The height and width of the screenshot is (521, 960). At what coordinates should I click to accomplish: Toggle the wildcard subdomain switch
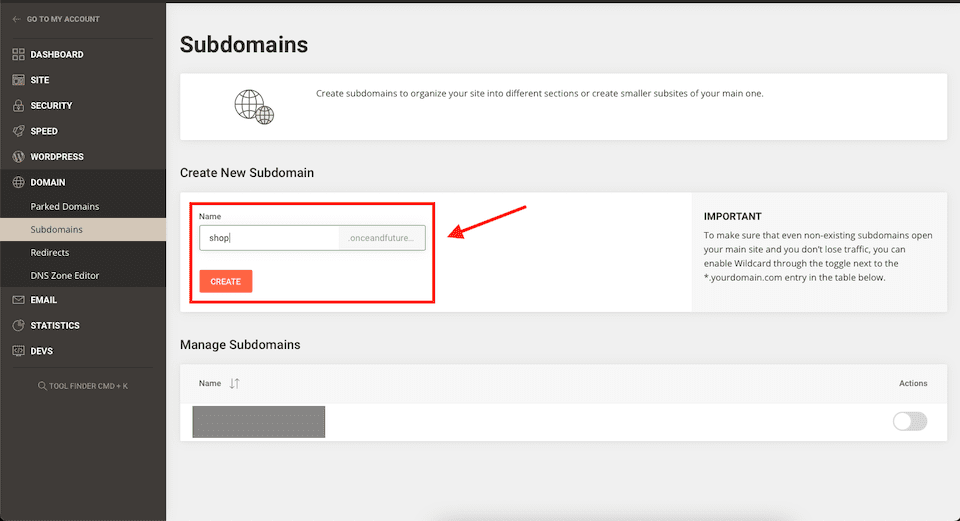click(x=910, y=421)
